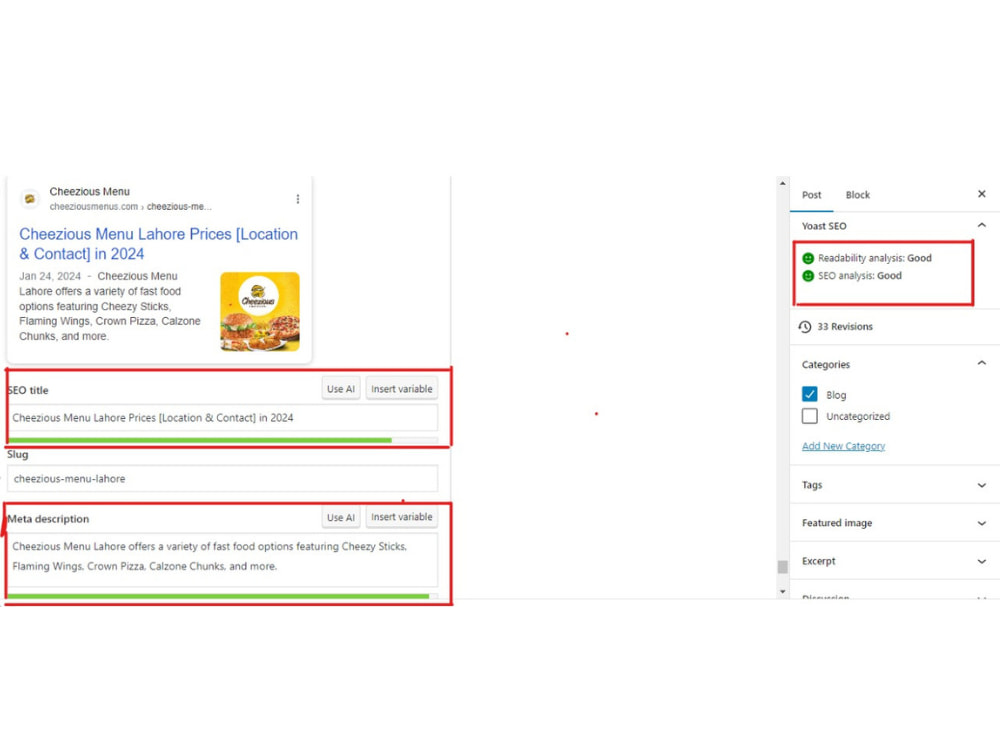Click the scrollbar down arrow
The image size is (1000, 750).
click(783, 592)
